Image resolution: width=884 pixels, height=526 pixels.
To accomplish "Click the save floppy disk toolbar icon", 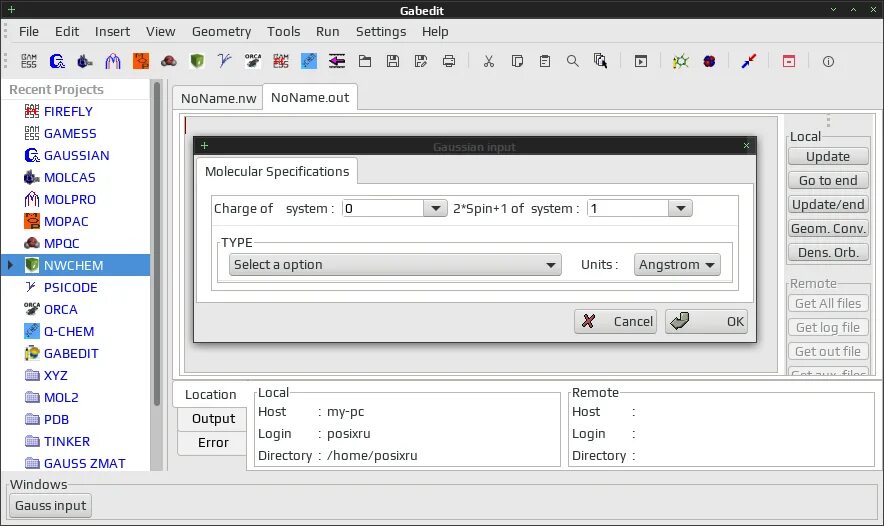I will 393,61.
